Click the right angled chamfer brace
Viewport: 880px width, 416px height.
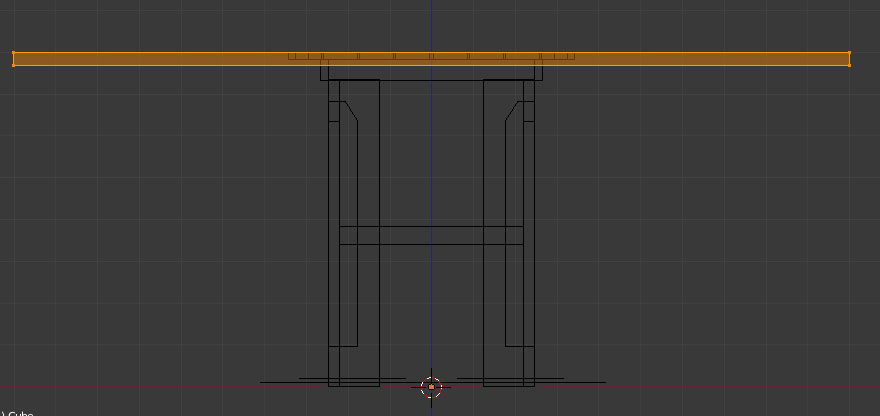coord(513,112)
